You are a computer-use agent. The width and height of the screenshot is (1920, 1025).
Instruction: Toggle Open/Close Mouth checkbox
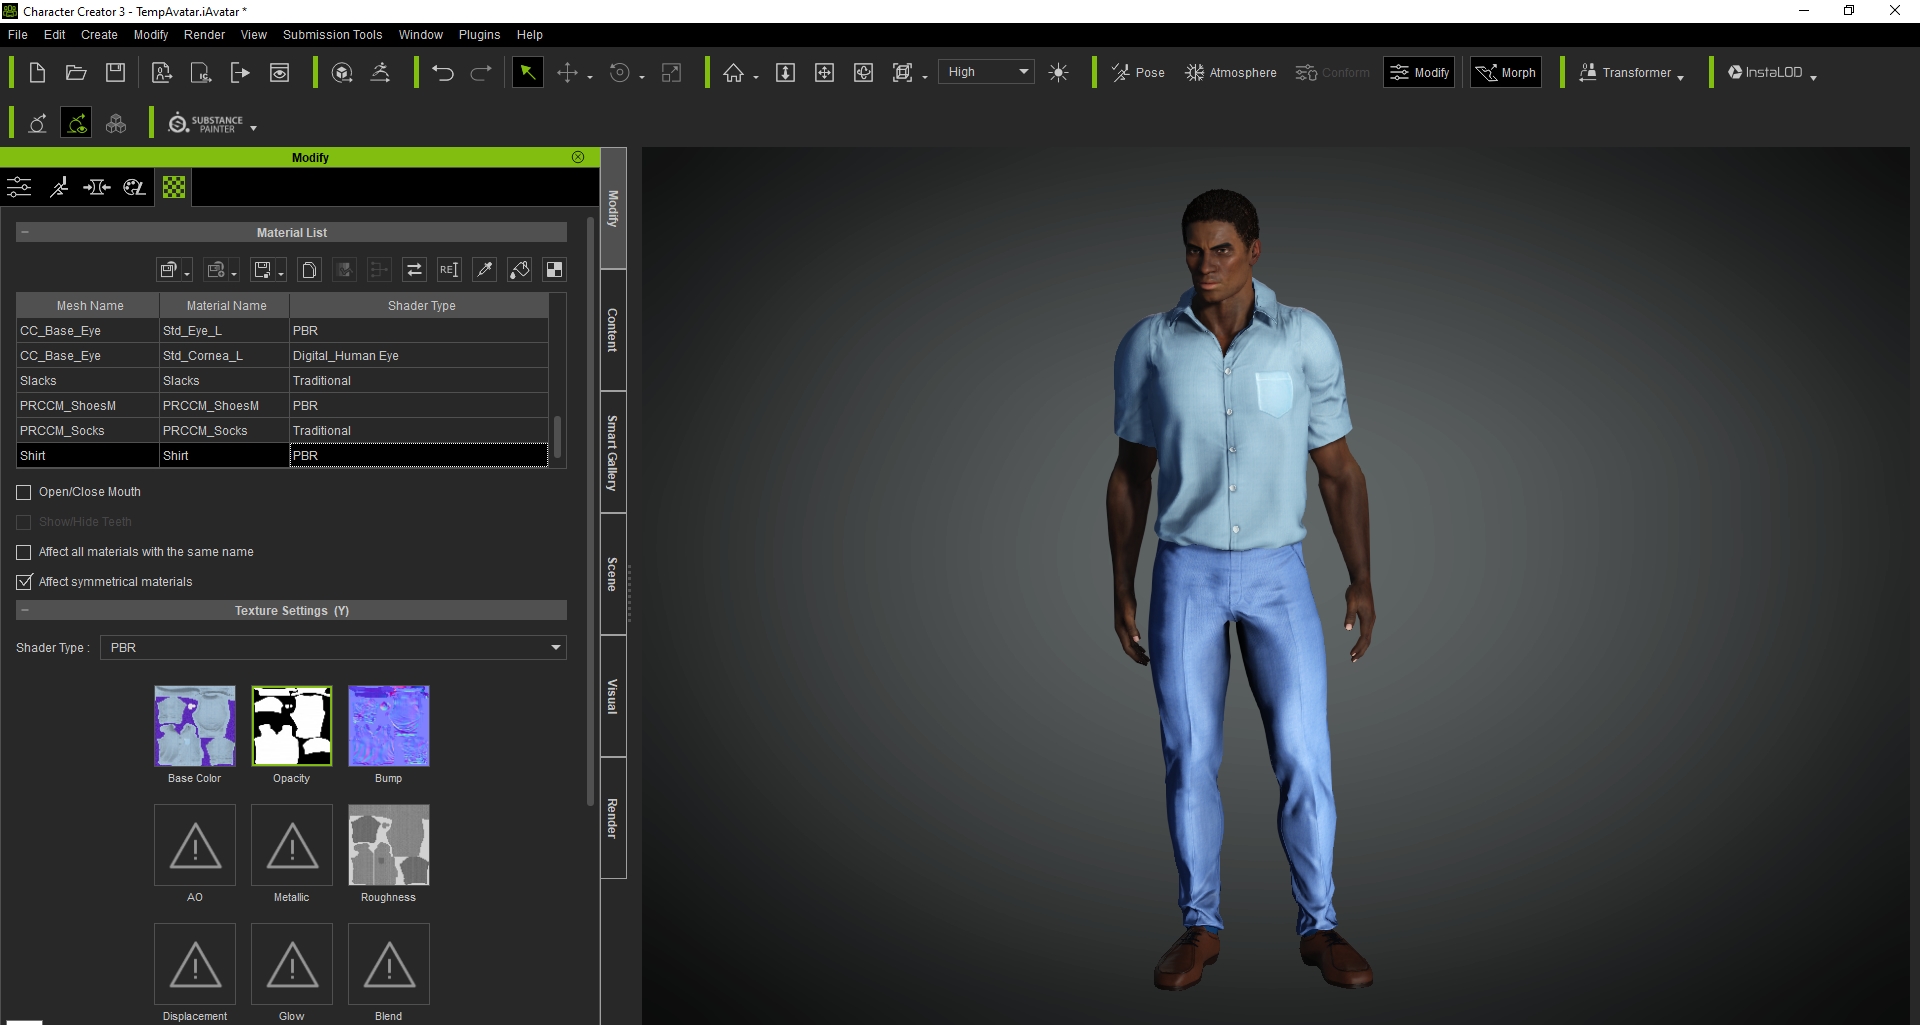24,492
